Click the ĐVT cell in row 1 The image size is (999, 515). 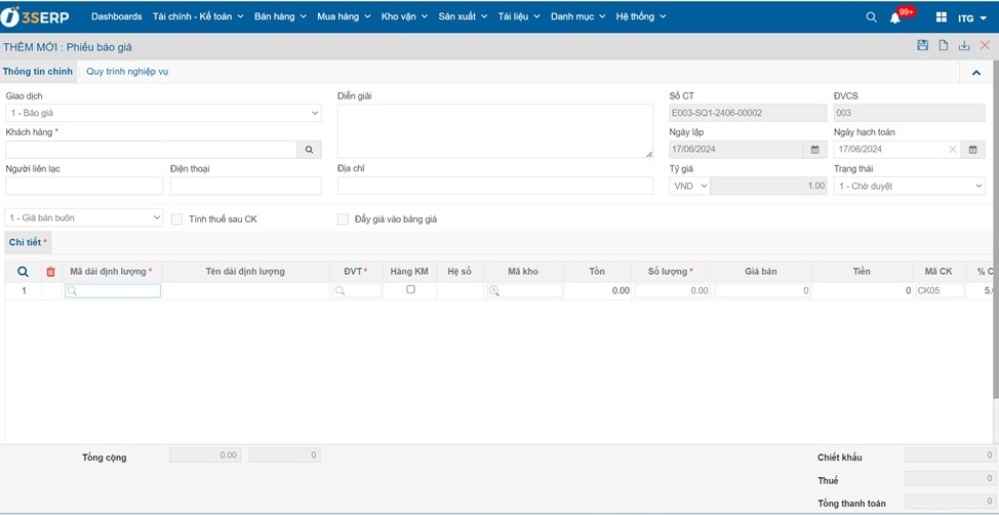click(x=357, y=291)
